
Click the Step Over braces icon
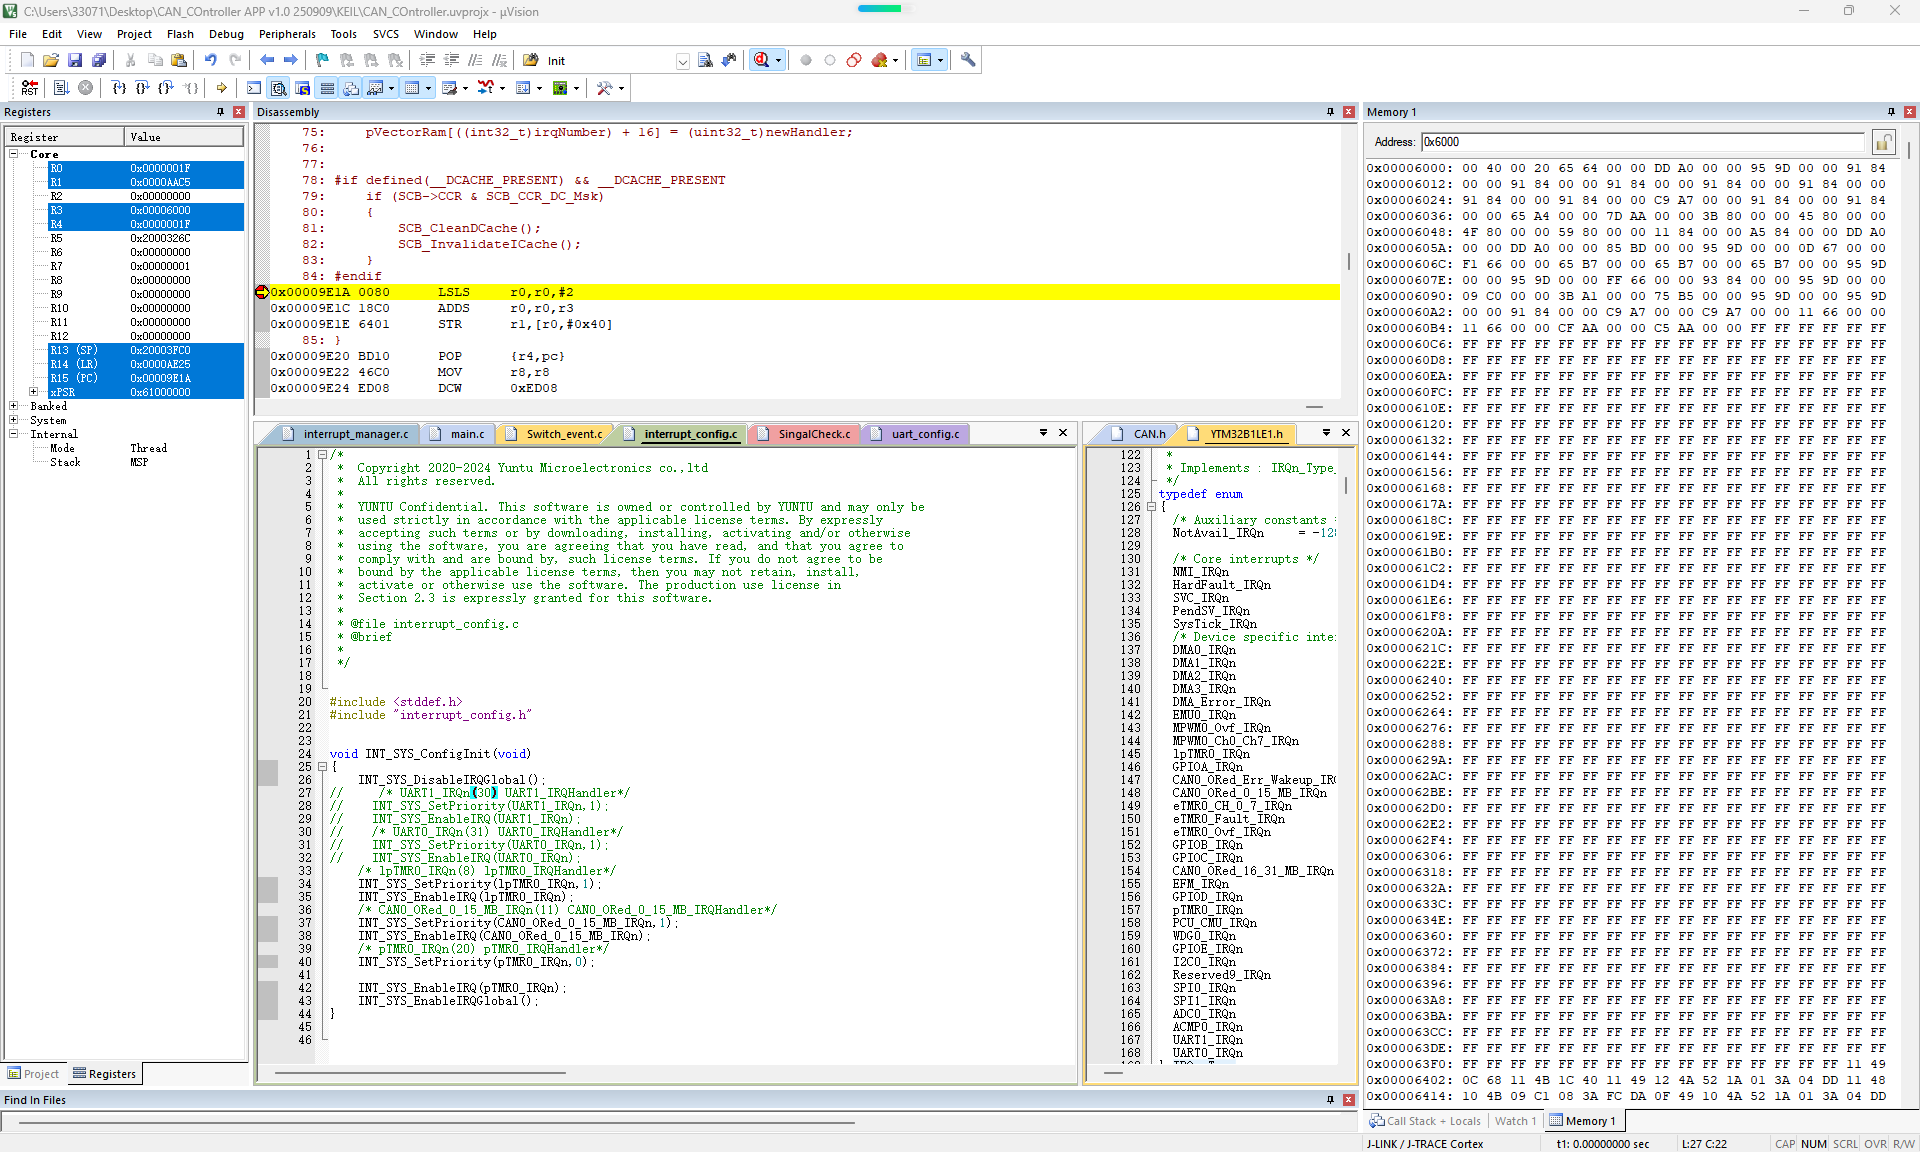point(142,88)
